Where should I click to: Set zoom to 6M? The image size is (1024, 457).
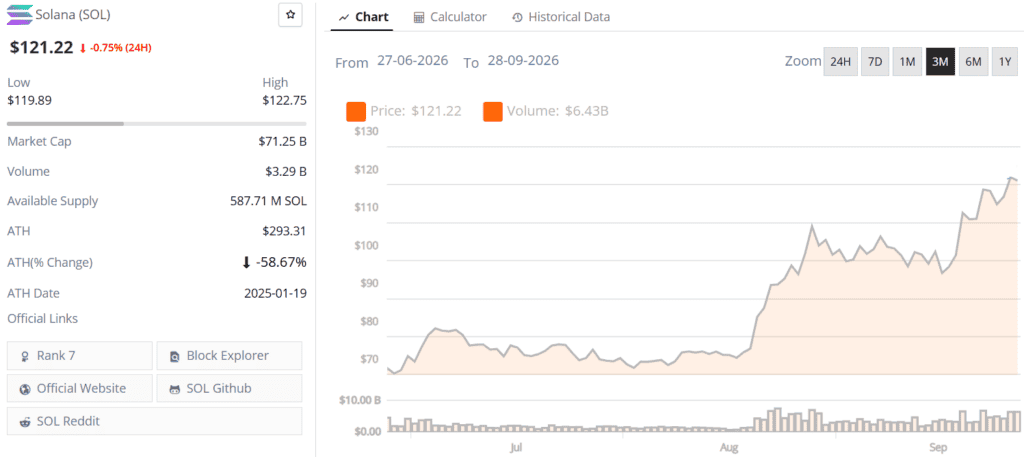(973, 61)
